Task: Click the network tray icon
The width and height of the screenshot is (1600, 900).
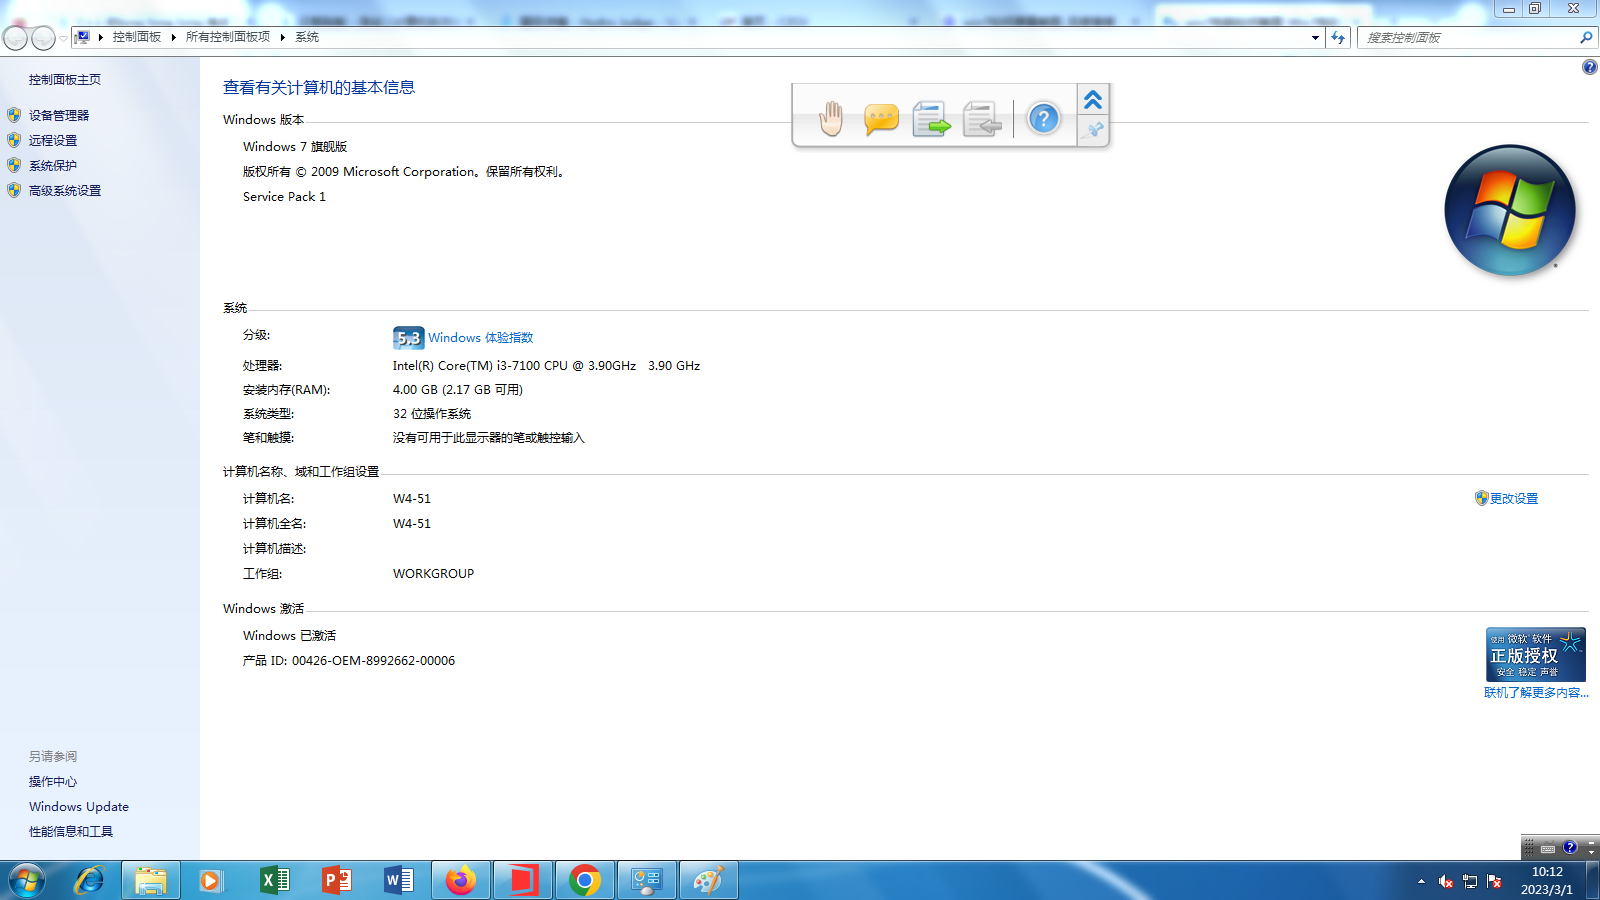Action: tap(1470, 881)
